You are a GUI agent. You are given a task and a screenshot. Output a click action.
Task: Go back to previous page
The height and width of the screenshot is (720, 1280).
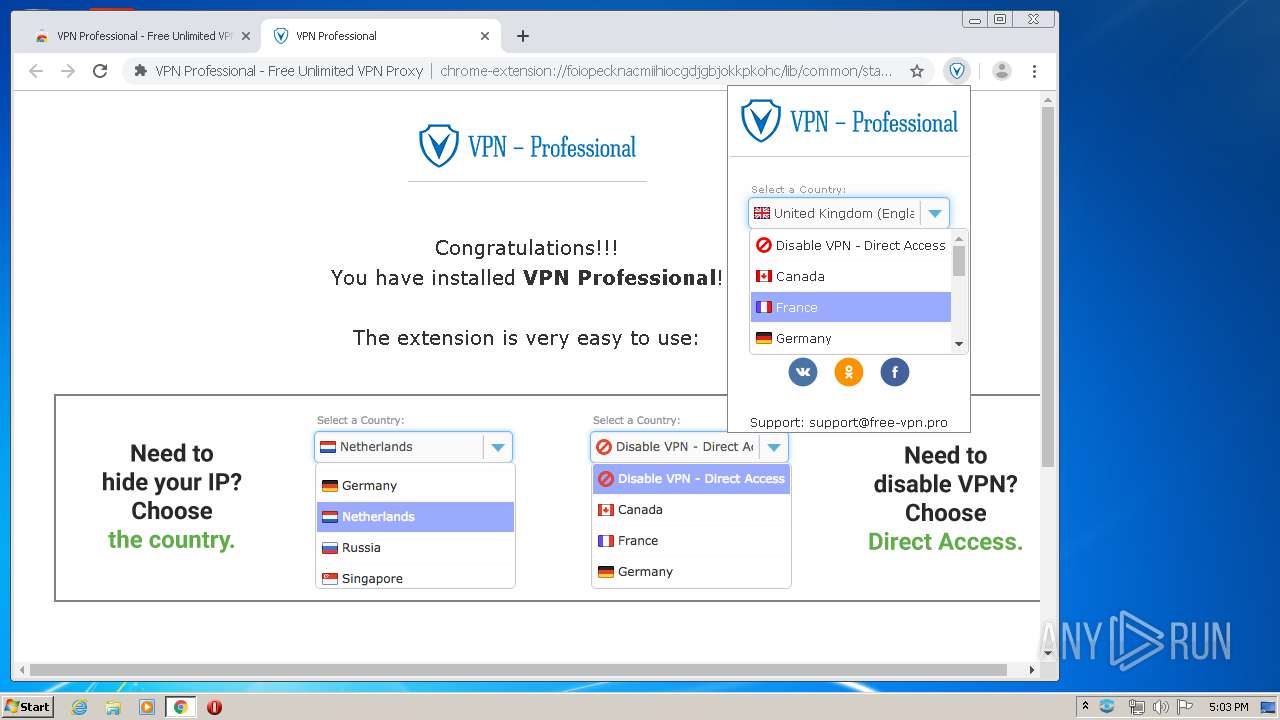coord(36,71)
